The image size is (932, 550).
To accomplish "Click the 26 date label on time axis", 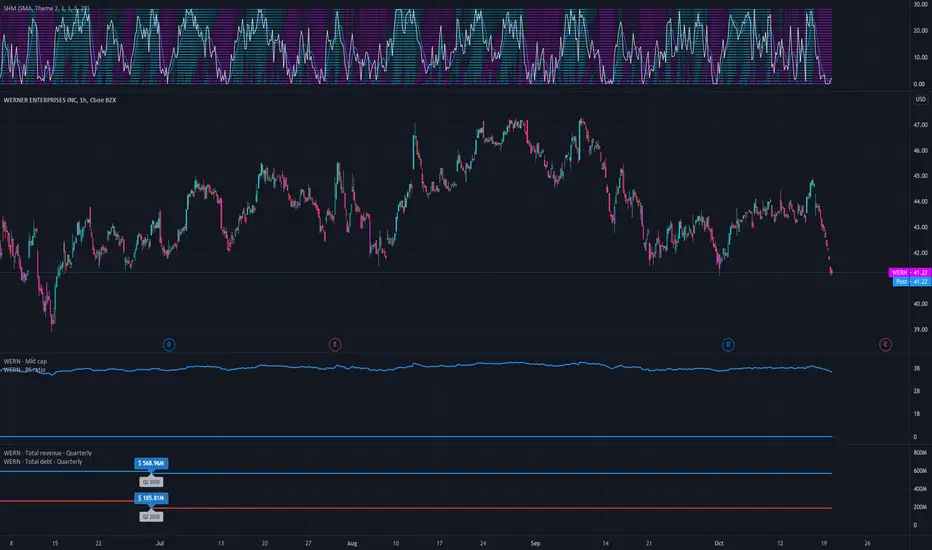I will click(x=867, y=543).
